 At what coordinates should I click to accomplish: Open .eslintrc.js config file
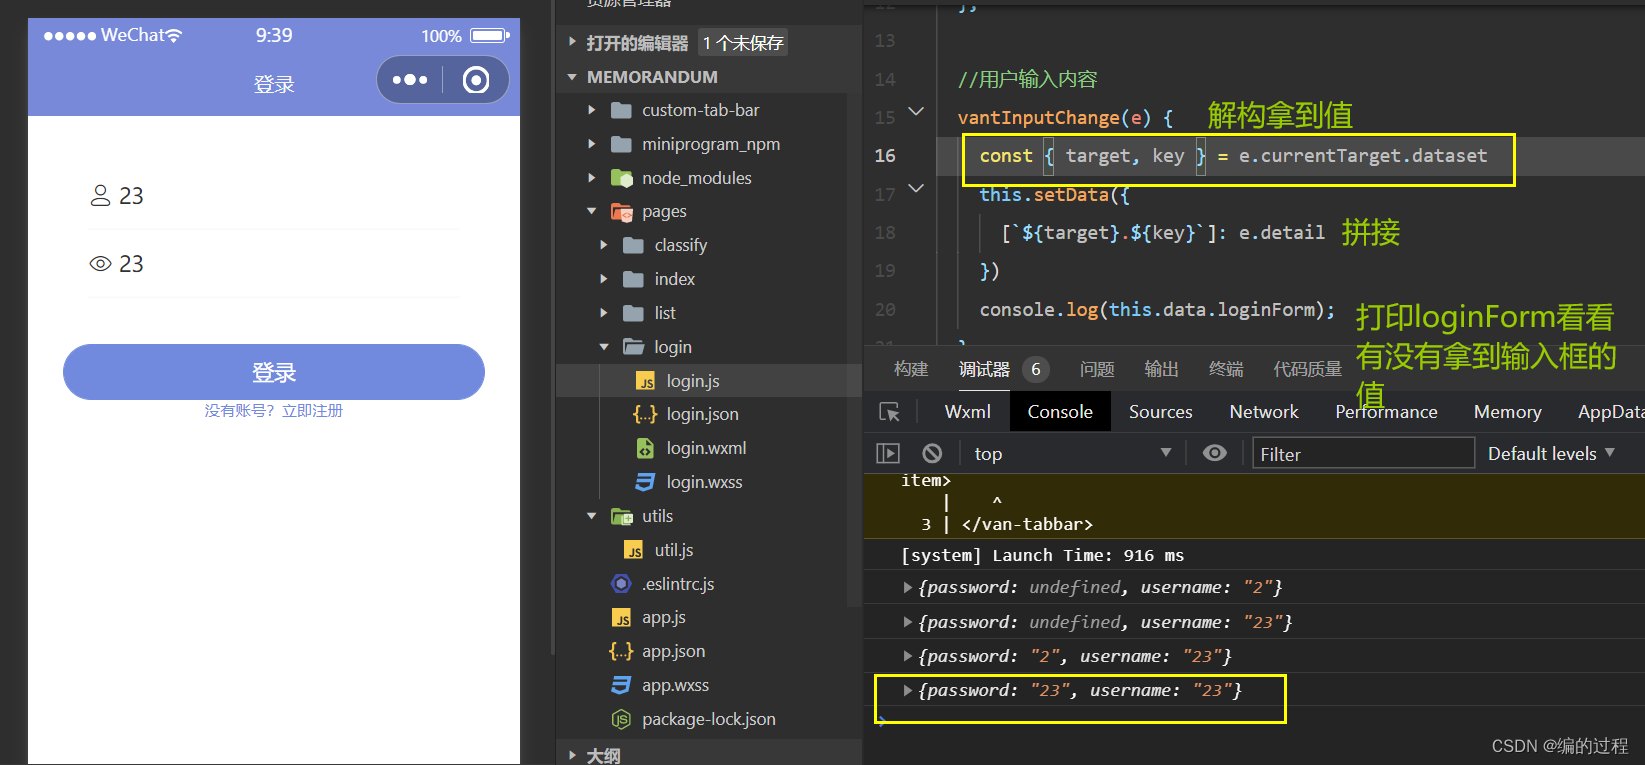coord(678,584)
